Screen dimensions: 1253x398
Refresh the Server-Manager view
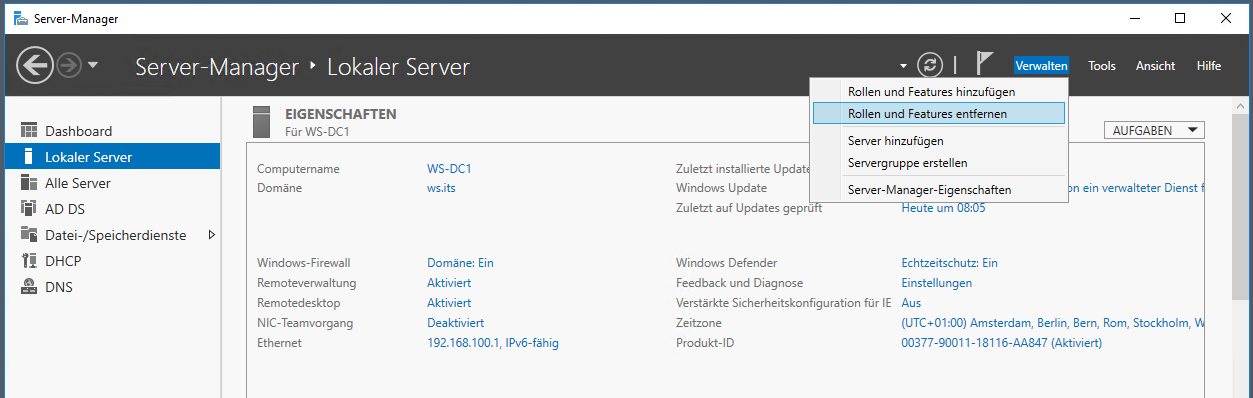coord(930,66)
